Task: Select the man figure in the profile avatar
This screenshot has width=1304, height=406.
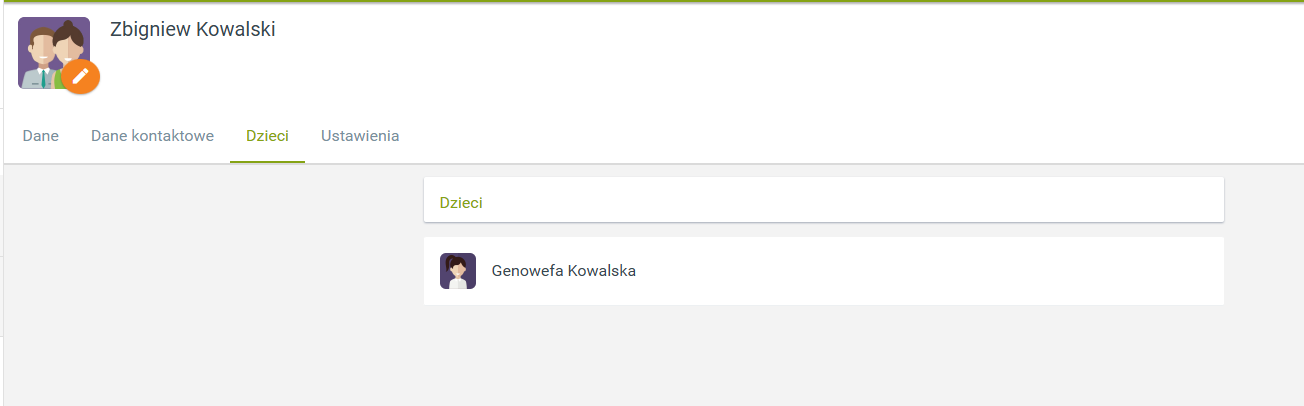Action: click(x=40, y=60)
